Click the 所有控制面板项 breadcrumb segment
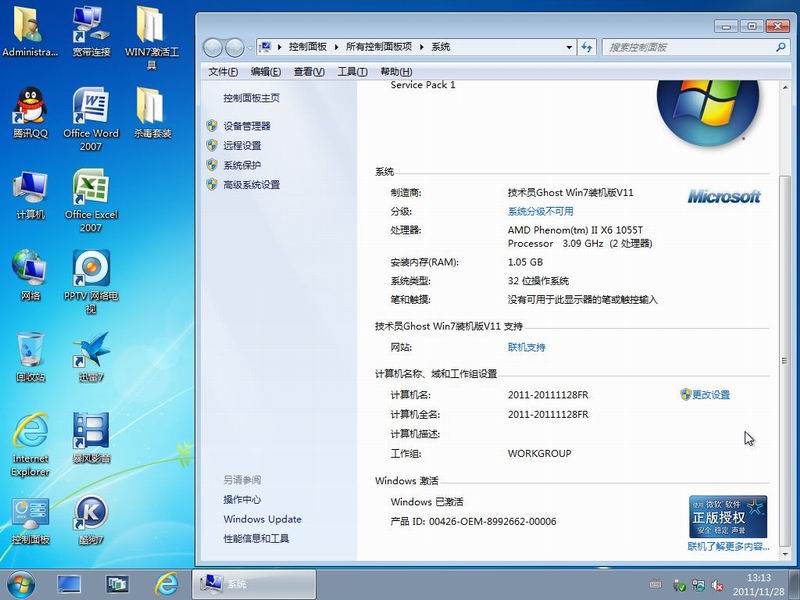This screenshot has width=800, height=600. click(379, 47)
